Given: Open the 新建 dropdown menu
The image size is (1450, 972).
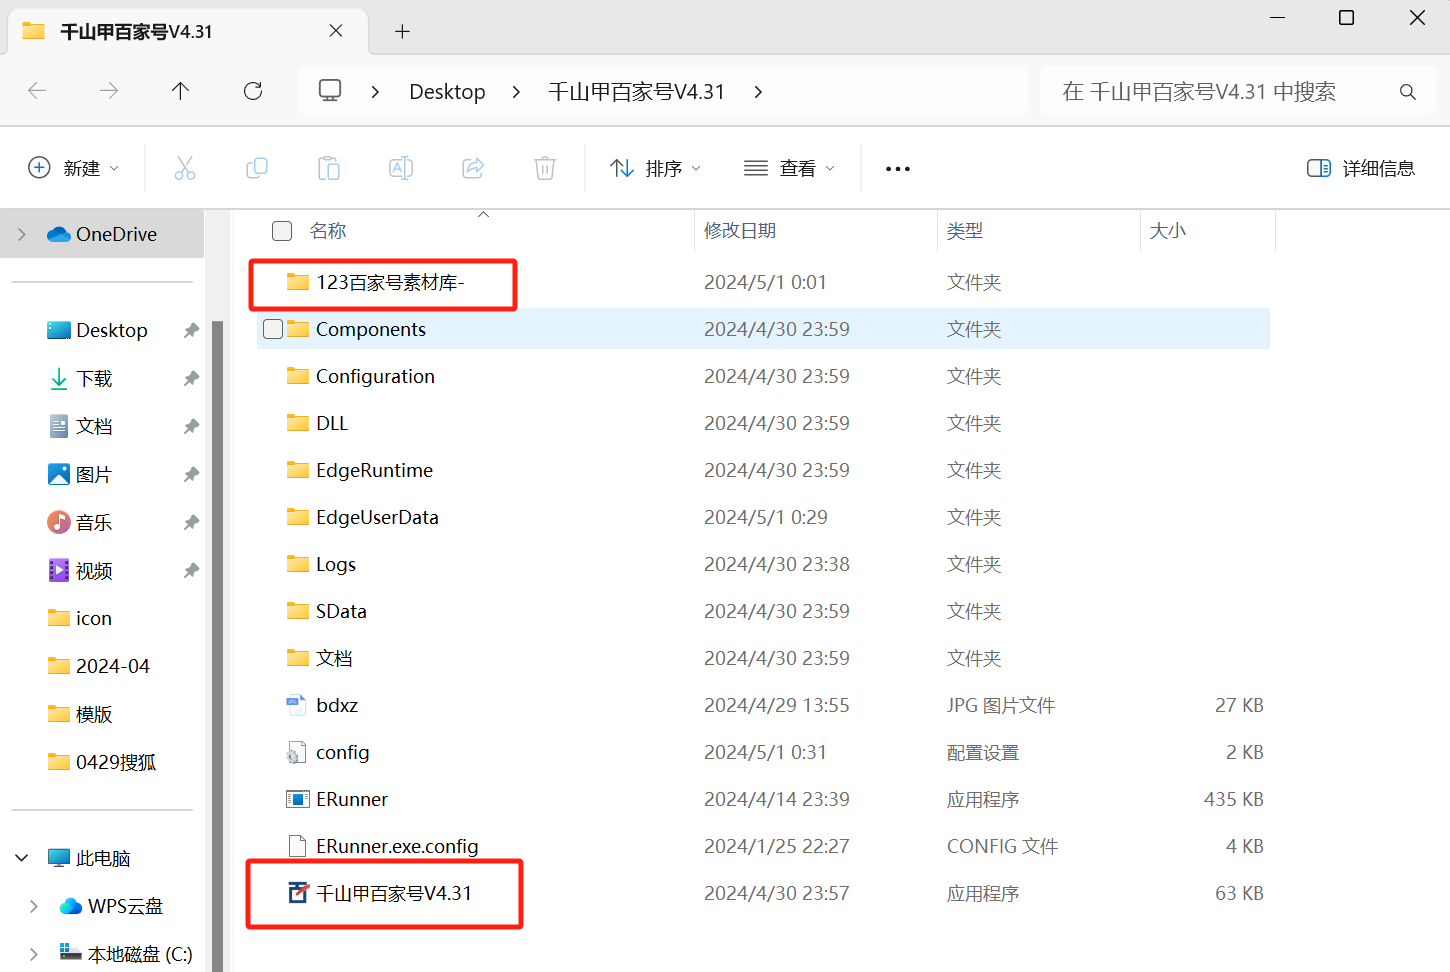Looking at the screenshot, I should 74,168.
